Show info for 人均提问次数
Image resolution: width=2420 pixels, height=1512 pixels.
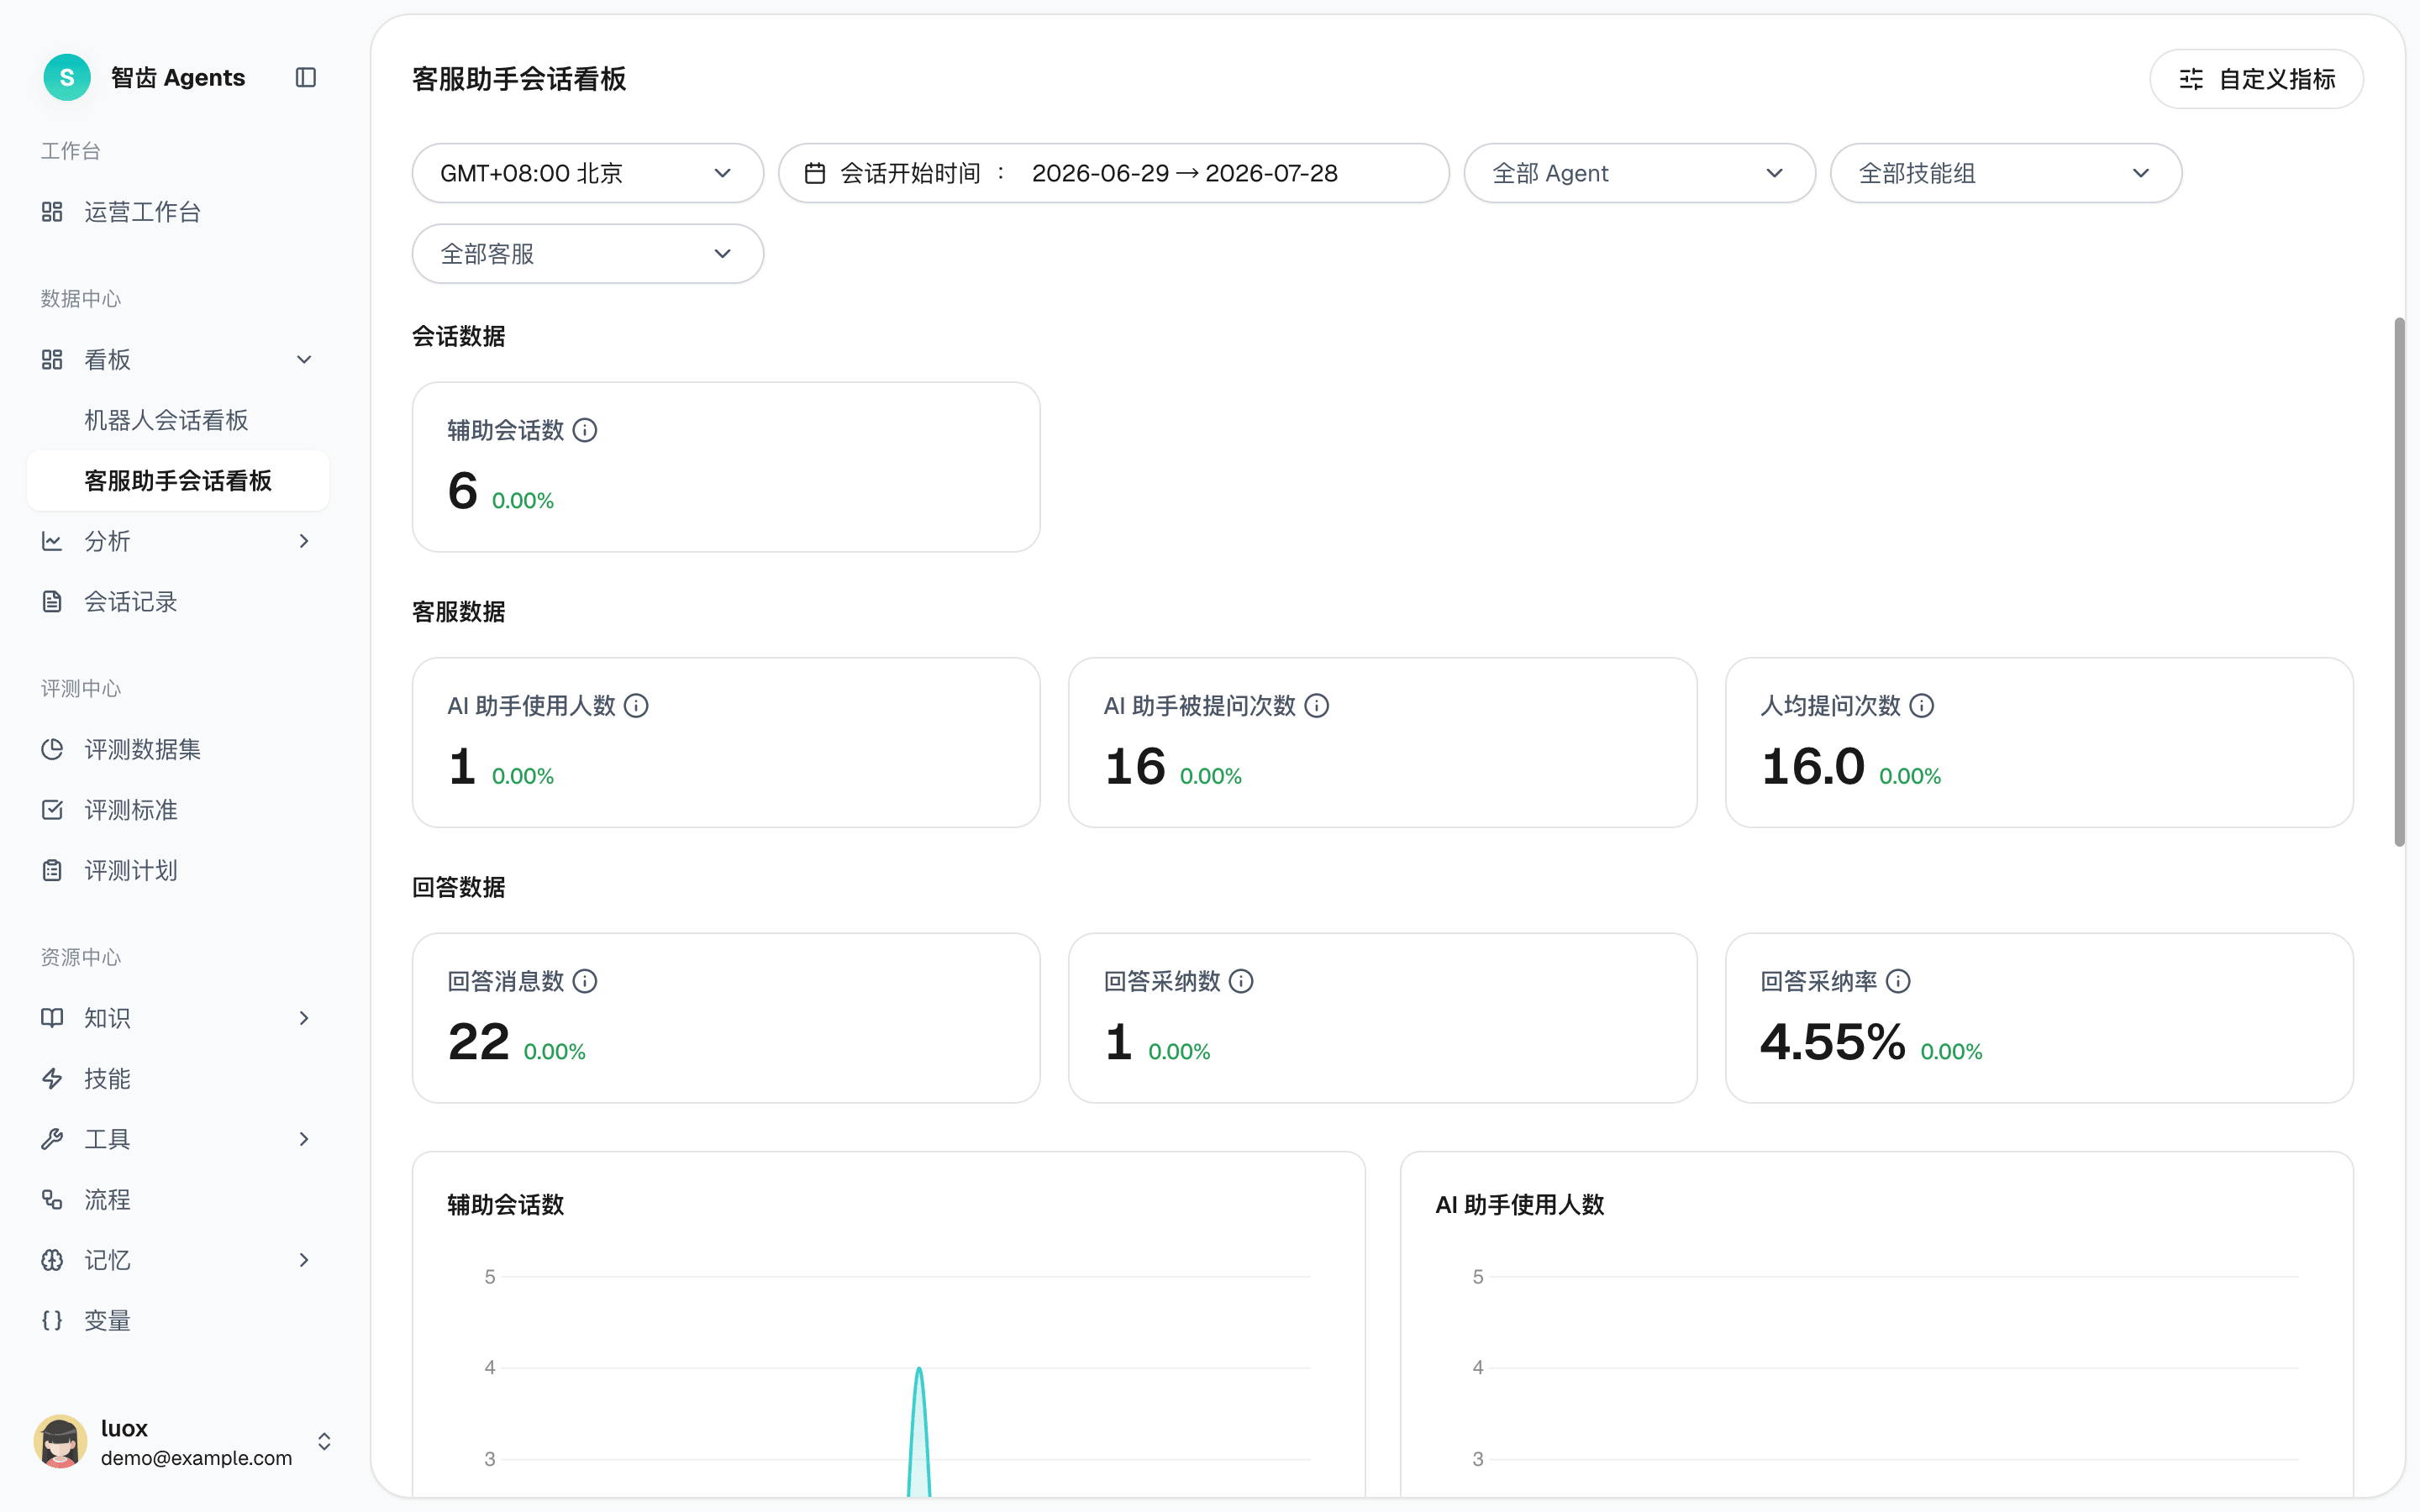pyautogui.click(x=1922, y=706)
